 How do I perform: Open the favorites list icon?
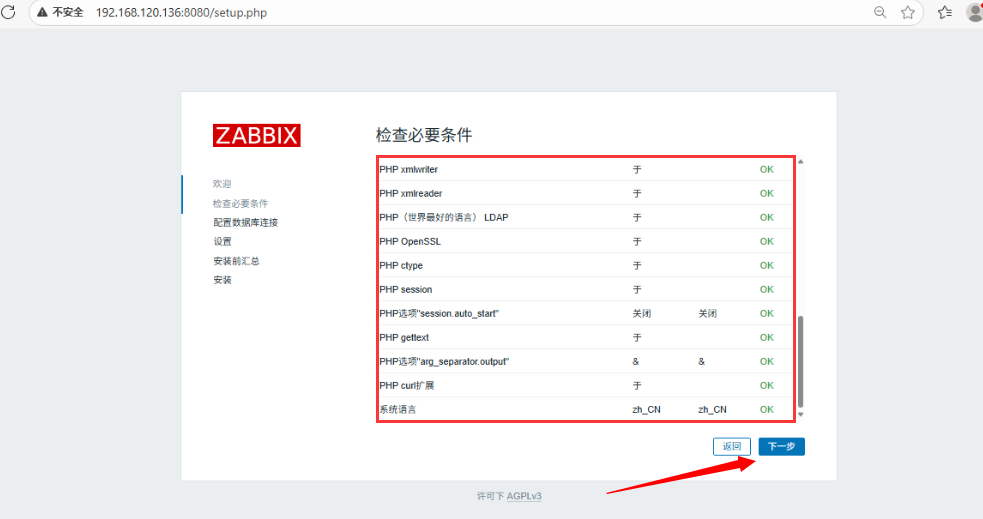945,13
